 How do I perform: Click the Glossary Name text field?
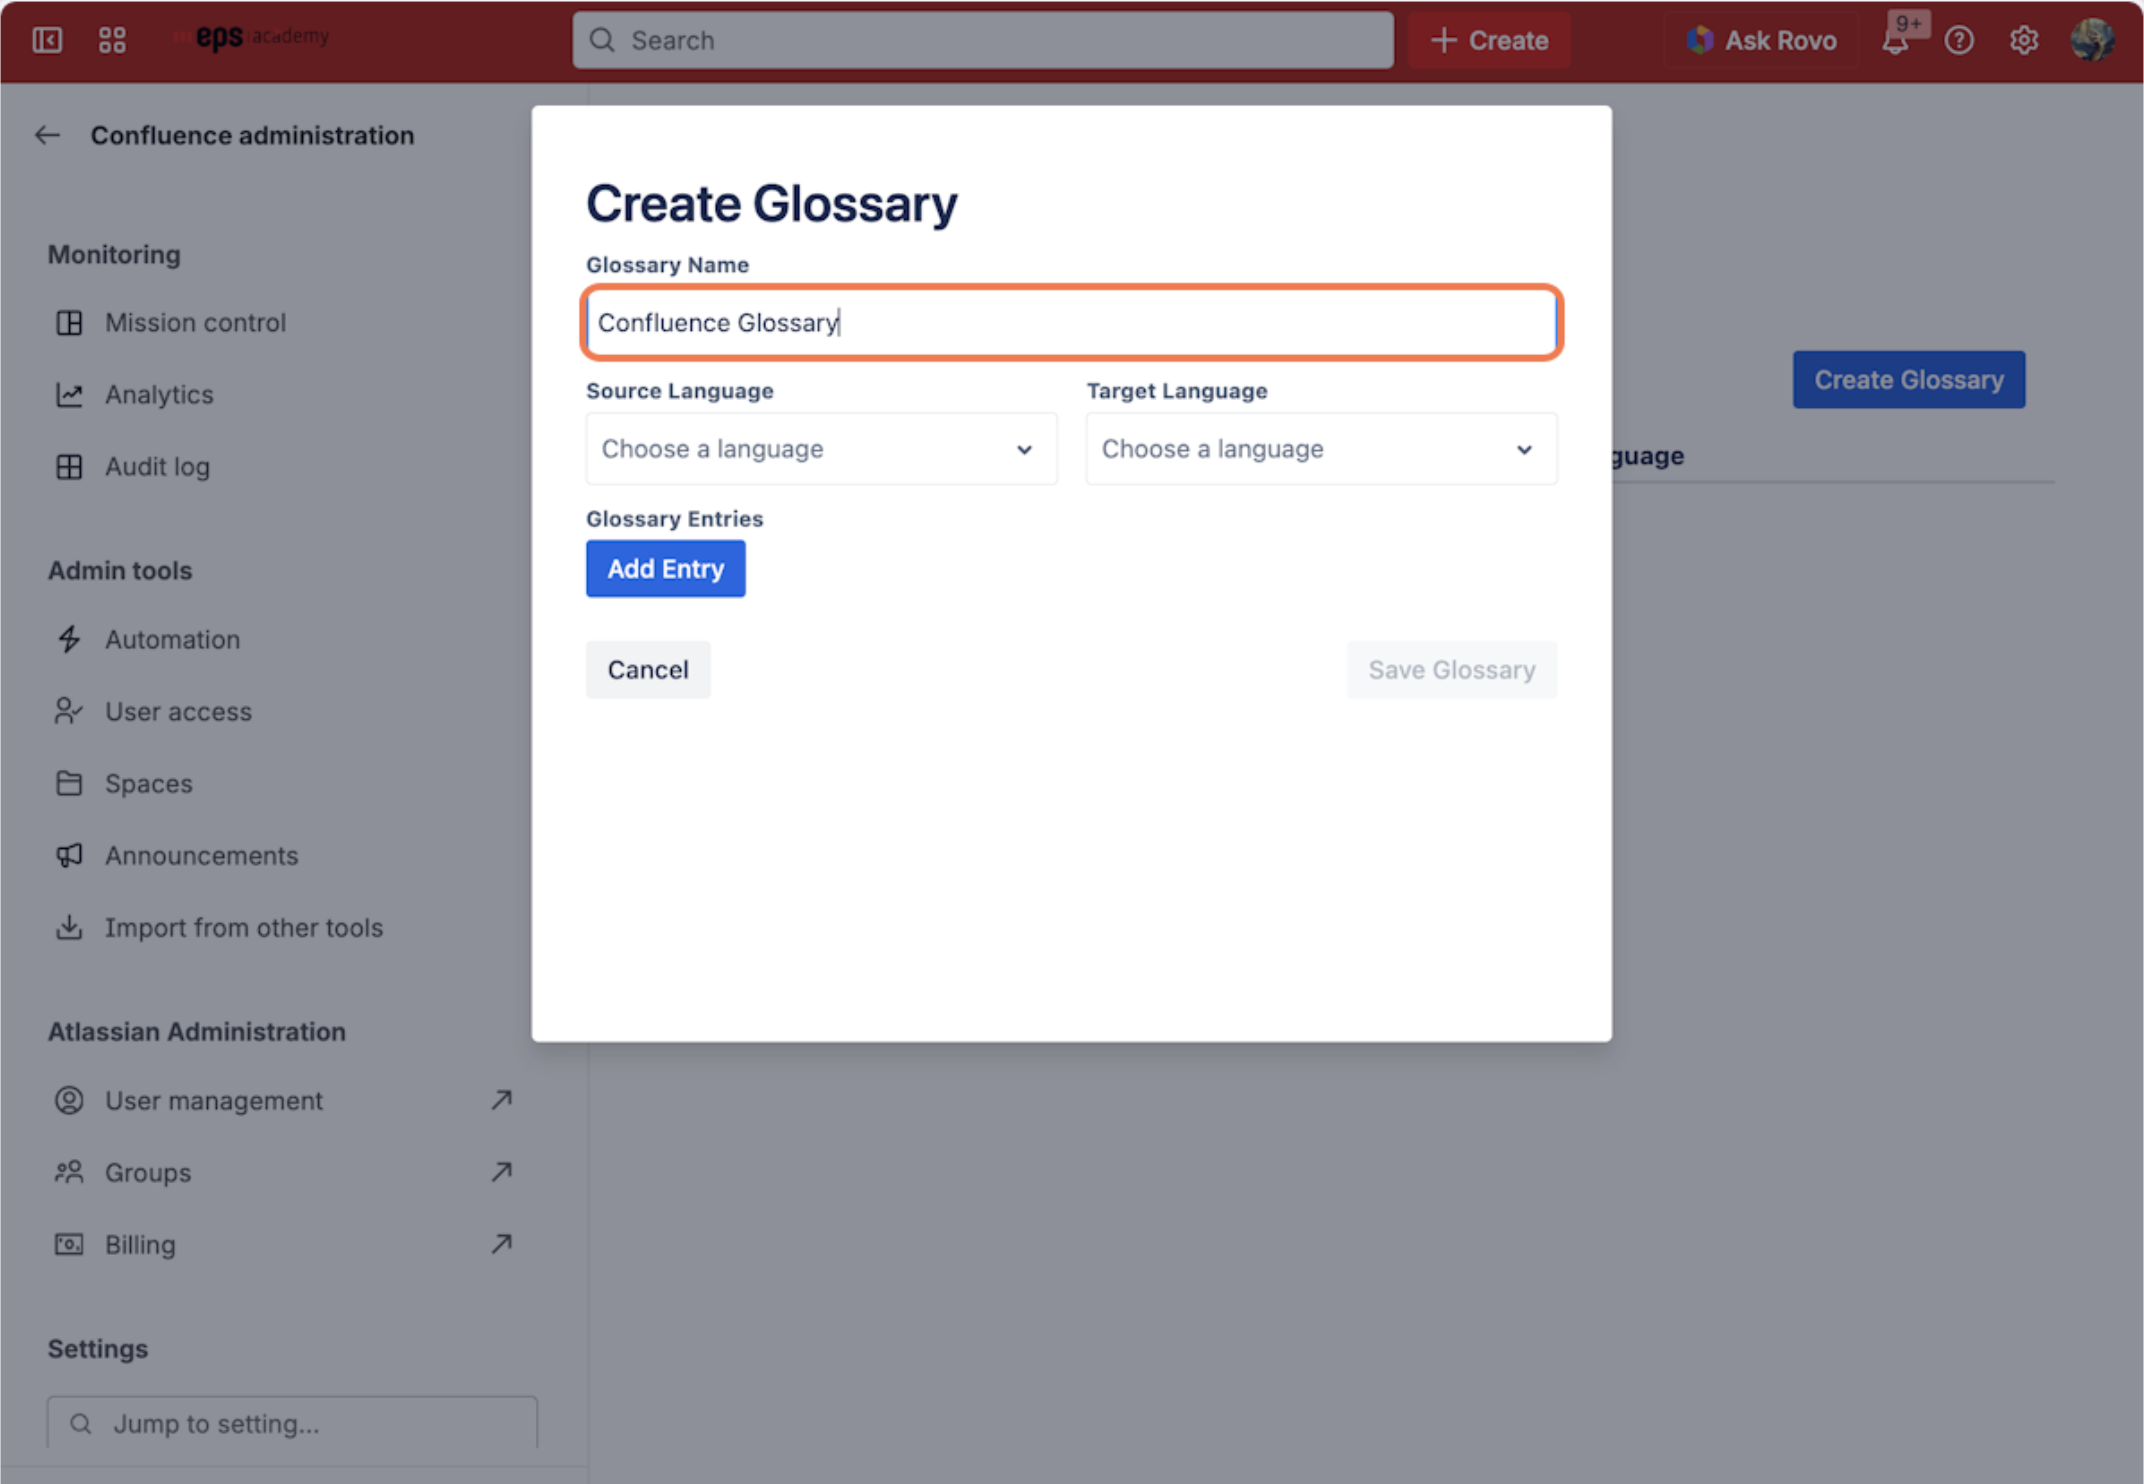[x=1070, y=323]
